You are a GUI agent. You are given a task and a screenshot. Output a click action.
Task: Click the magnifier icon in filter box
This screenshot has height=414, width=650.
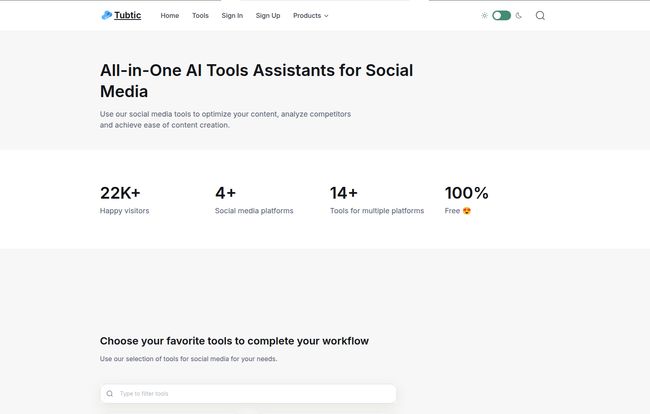[109, 393]
